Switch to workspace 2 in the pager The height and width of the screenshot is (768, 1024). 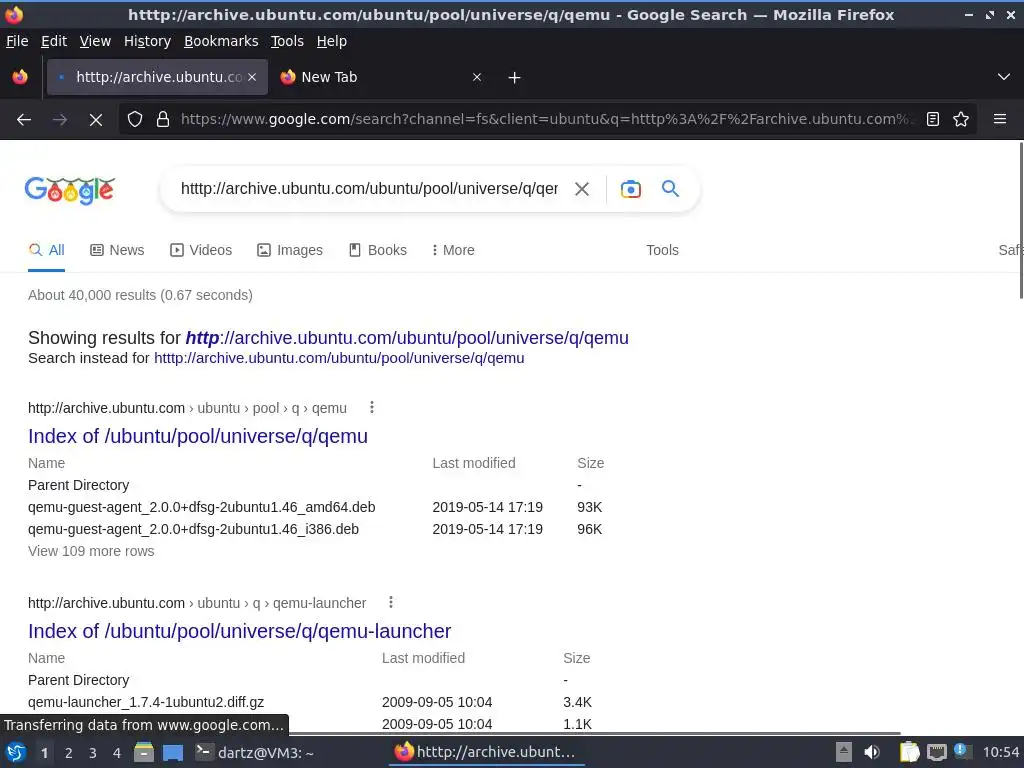[69, 753]
